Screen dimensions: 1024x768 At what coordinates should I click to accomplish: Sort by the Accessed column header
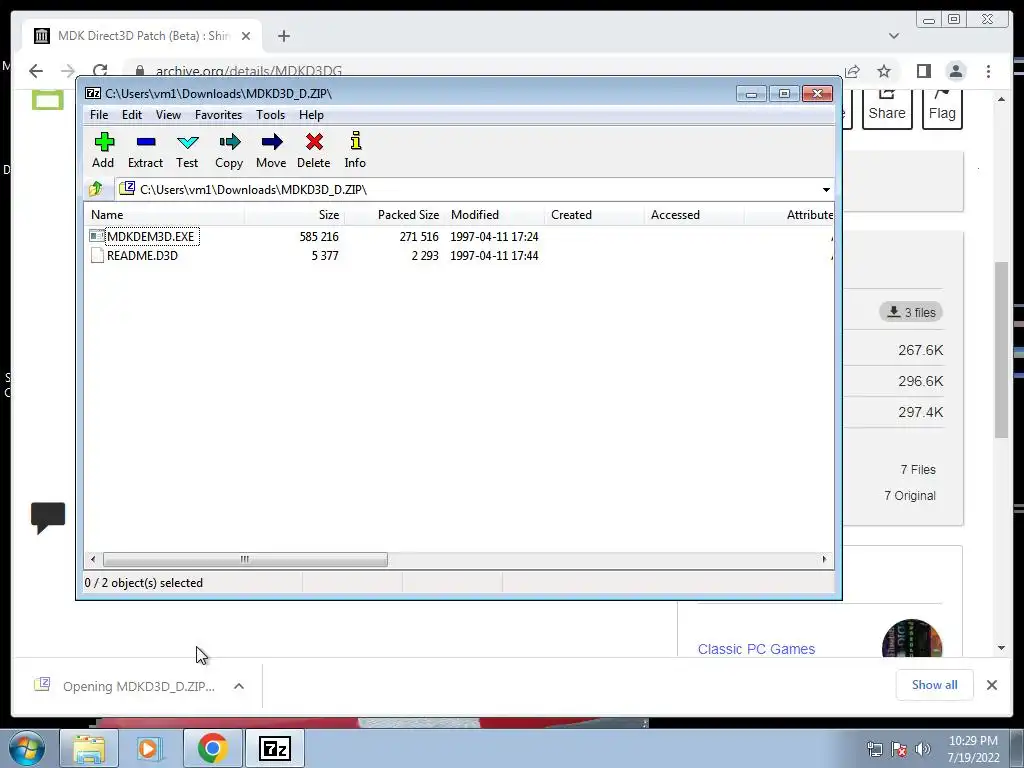[x=694, y=215]
